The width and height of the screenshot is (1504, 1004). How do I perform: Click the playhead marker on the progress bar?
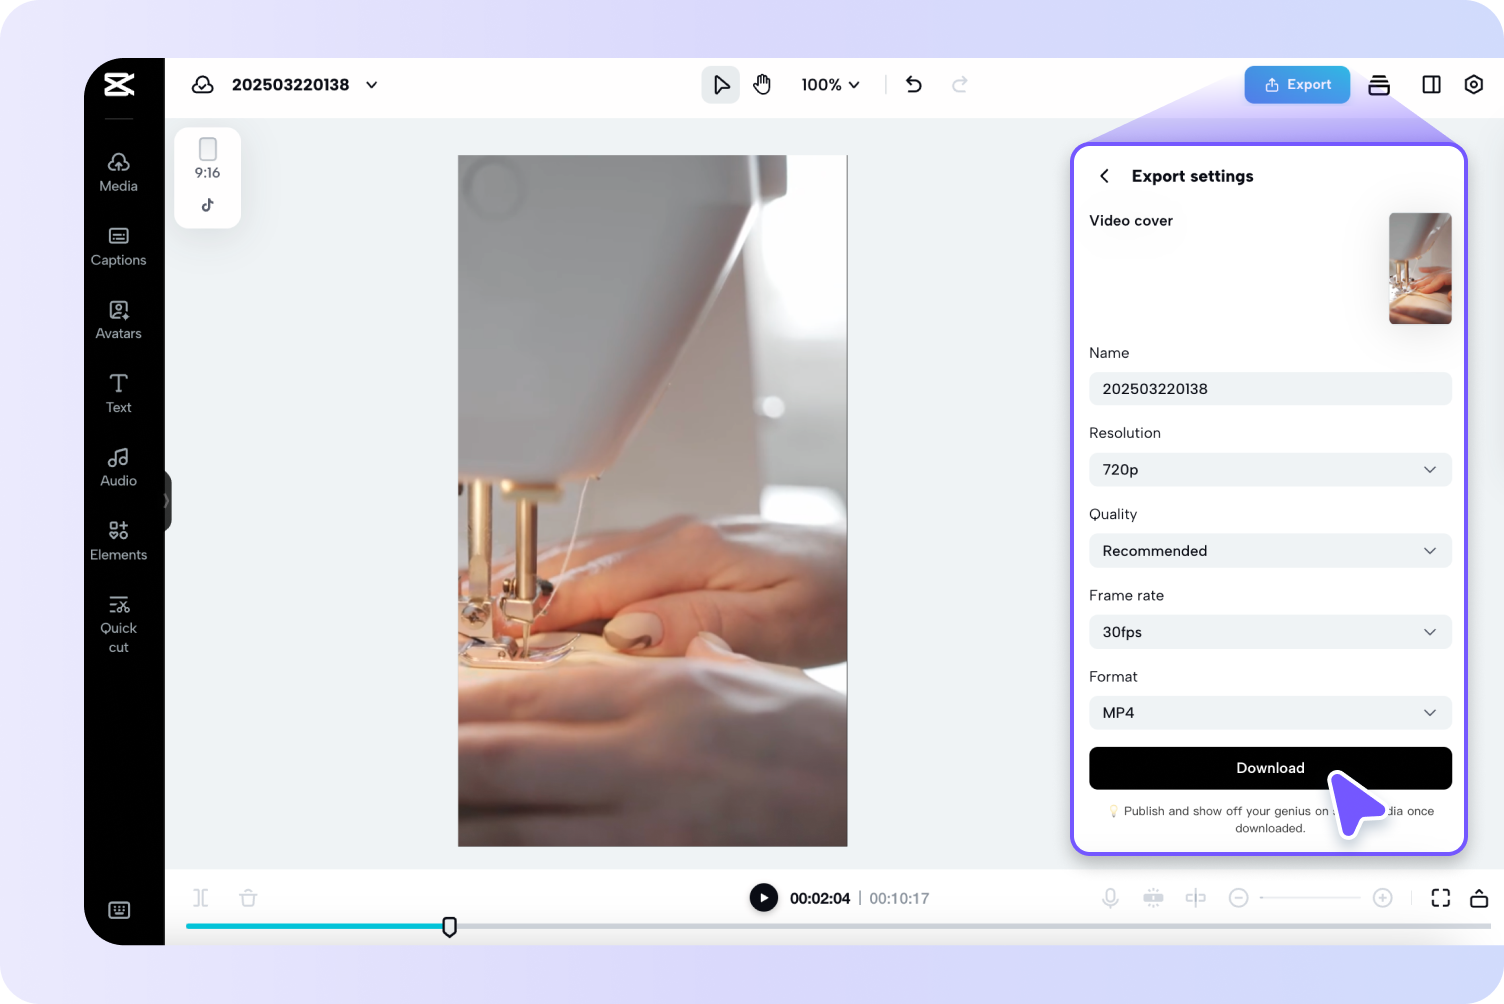tap(450, 927)
